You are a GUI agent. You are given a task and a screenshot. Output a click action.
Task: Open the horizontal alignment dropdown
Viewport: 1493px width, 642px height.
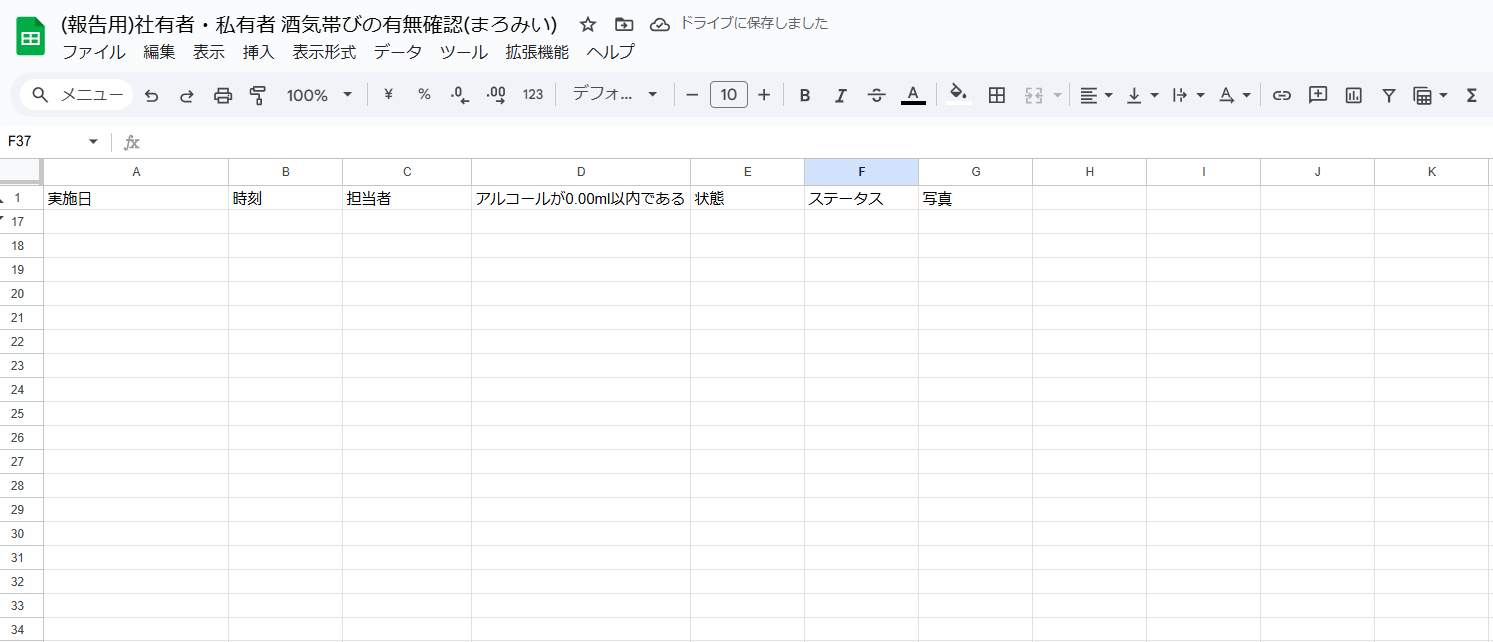coord(1093,94)
